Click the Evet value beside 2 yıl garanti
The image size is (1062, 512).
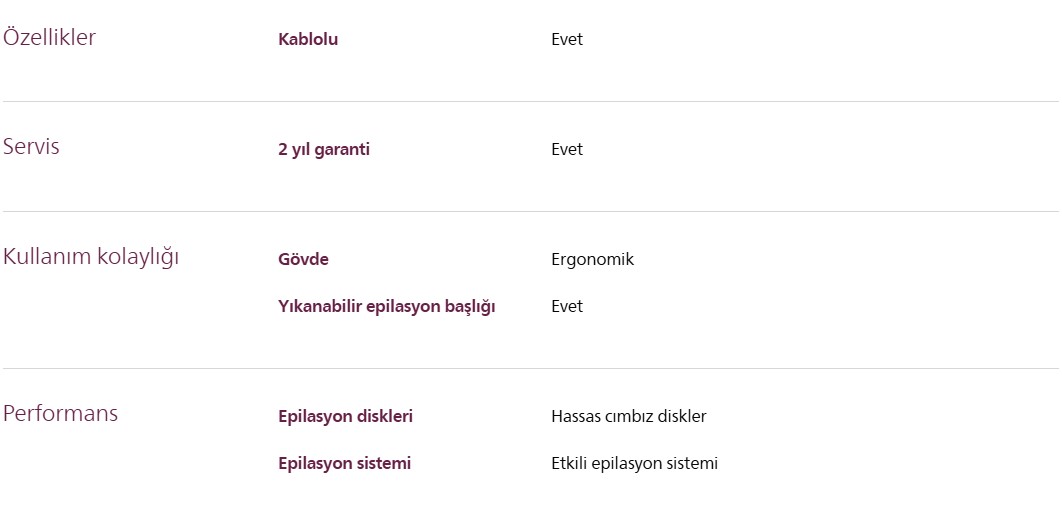pyautogui.click(x=567, y=150)
